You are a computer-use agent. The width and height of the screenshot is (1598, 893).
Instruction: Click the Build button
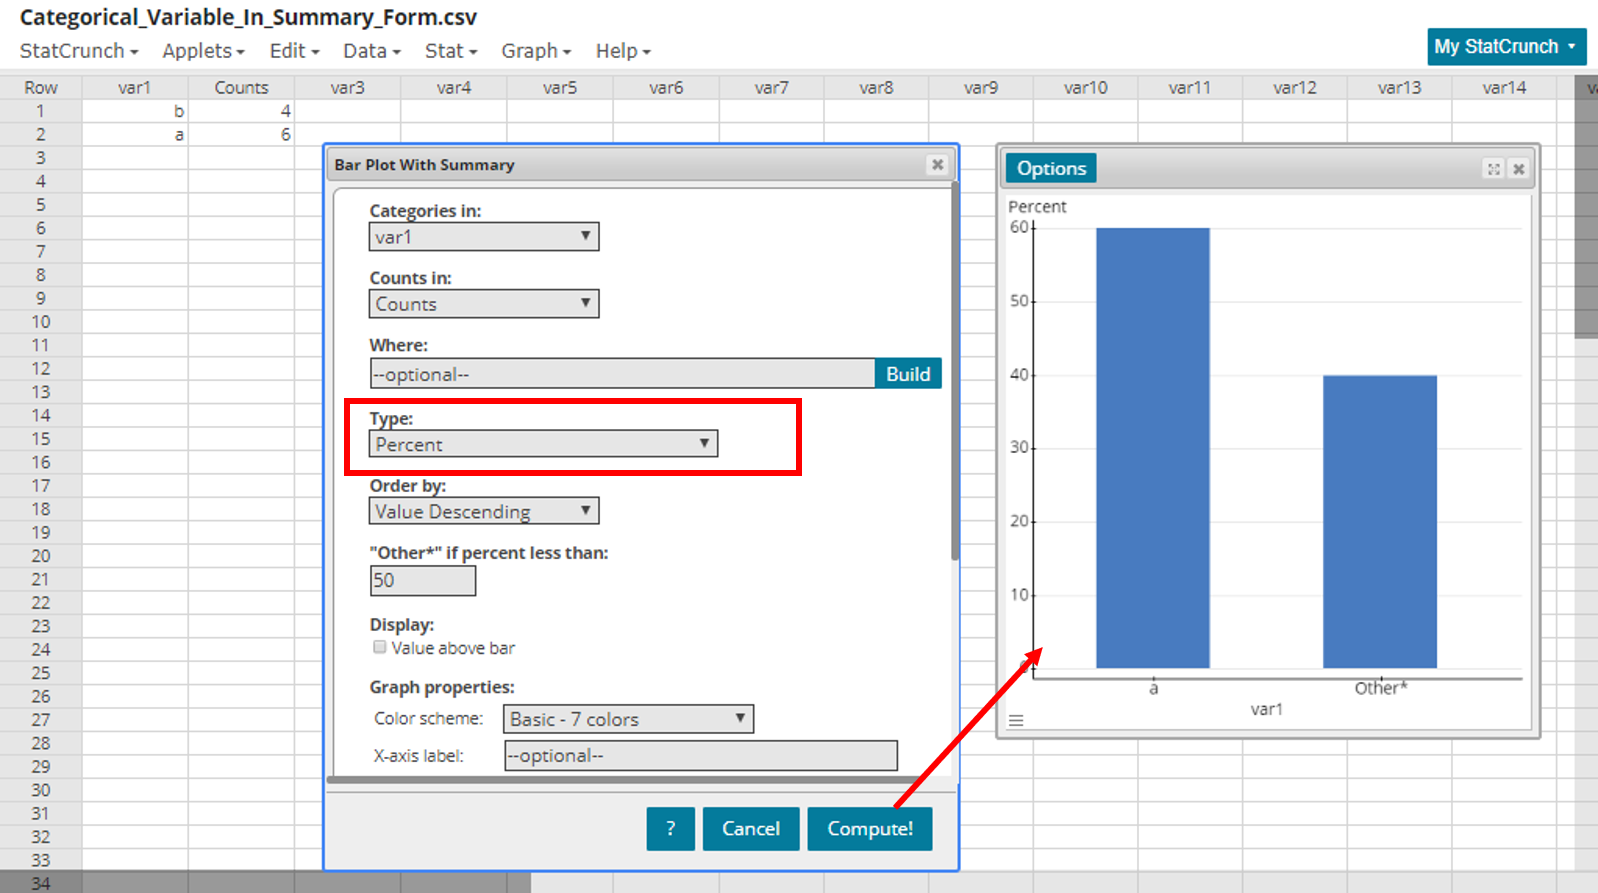click(908, 374)
